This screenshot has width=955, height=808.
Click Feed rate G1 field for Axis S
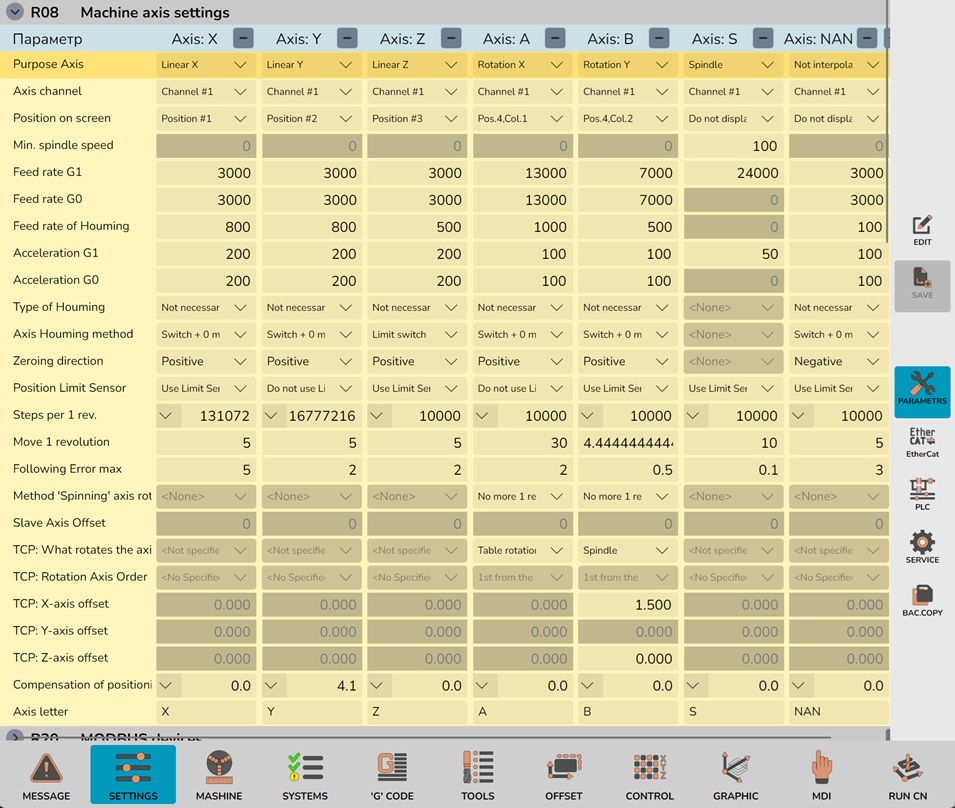click(735, 173)
